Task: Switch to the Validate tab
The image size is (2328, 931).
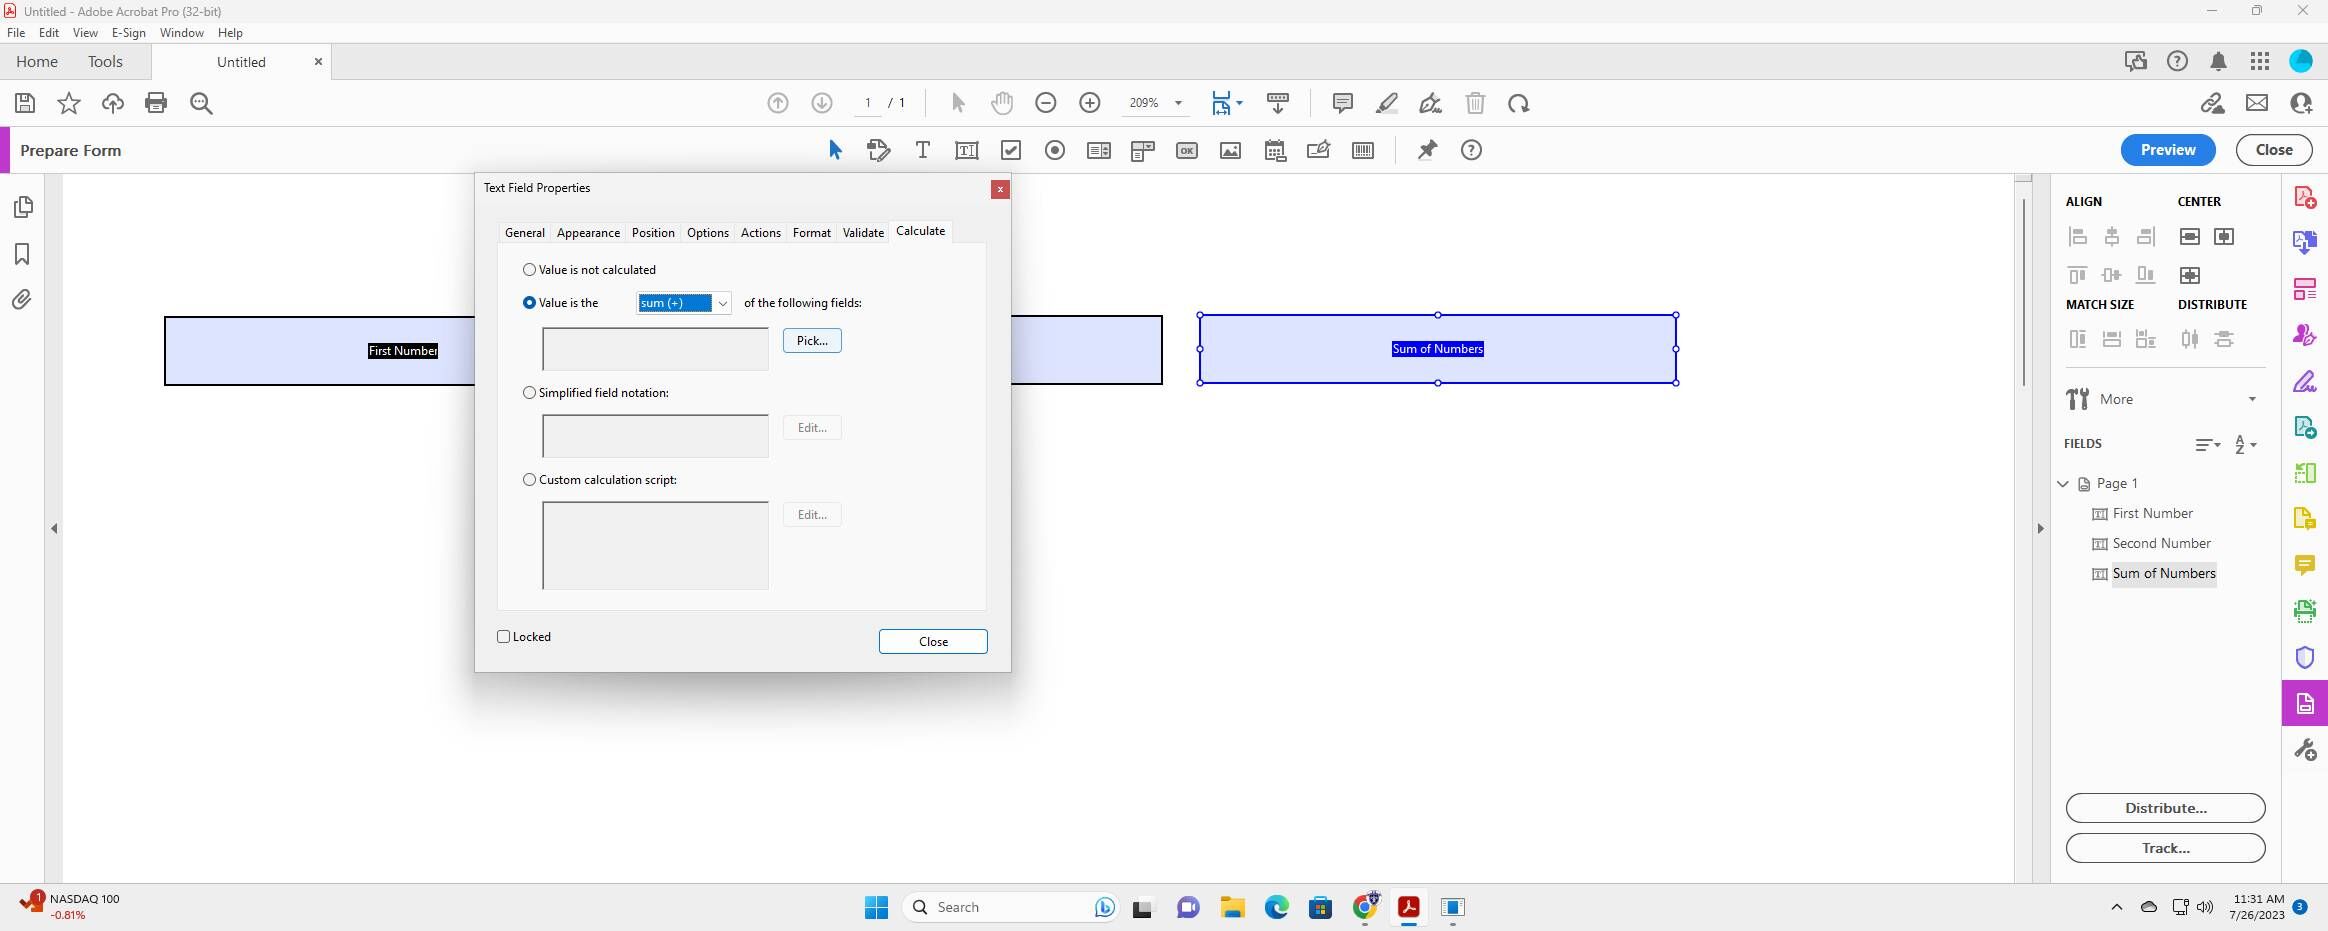Action: [x=862, y=232]
